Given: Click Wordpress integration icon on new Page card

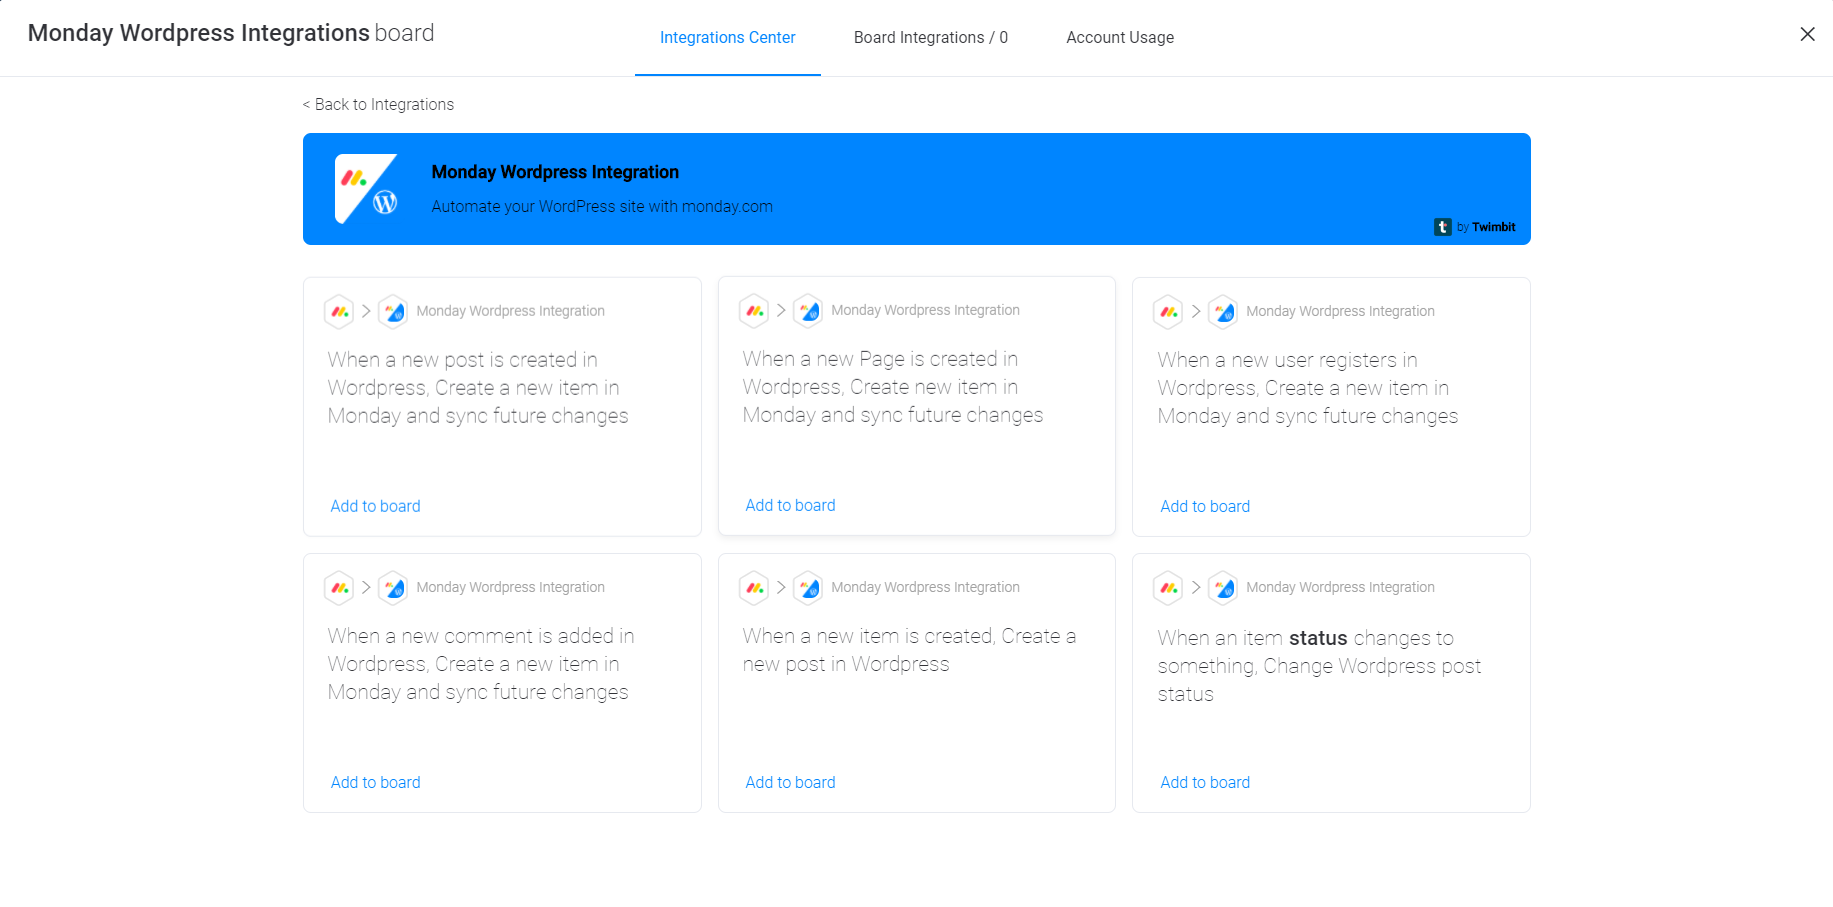Looking at the screenshot, I should pos(809,311).
